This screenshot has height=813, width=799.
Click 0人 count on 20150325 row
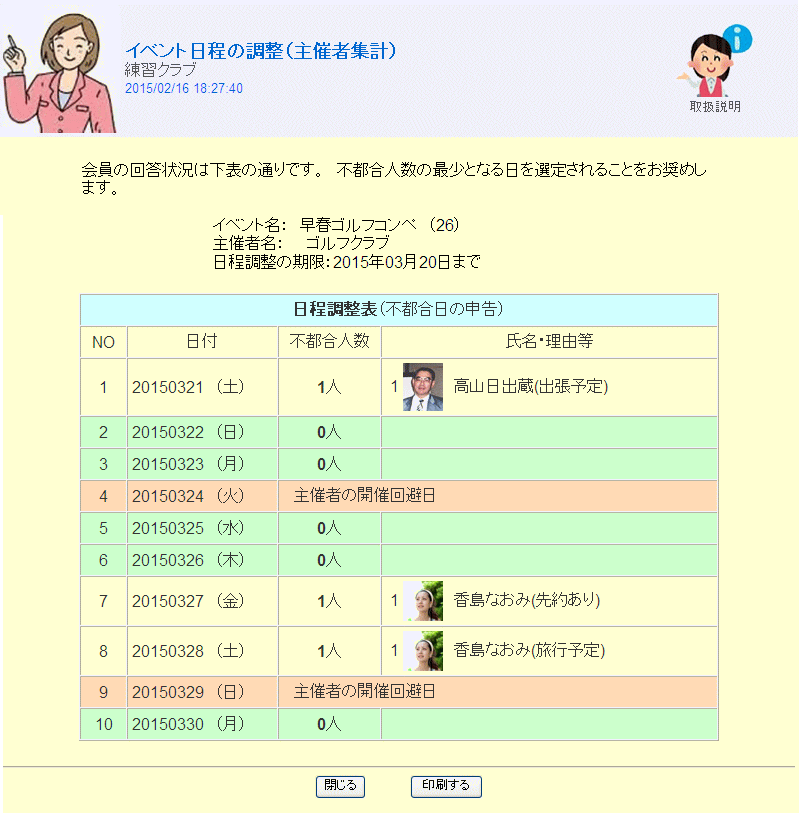pos(329,528)
